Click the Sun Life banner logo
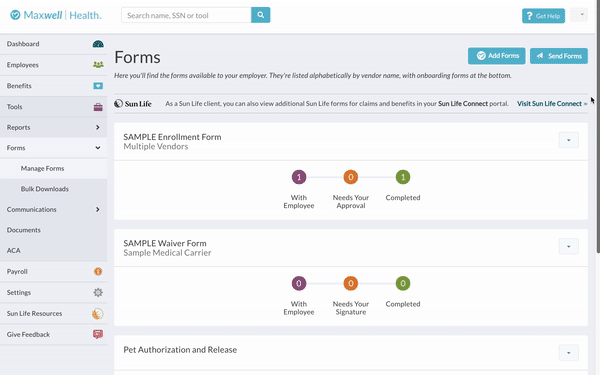The height and width of the screenshot is (375, 600). click(x=133, y=103)
